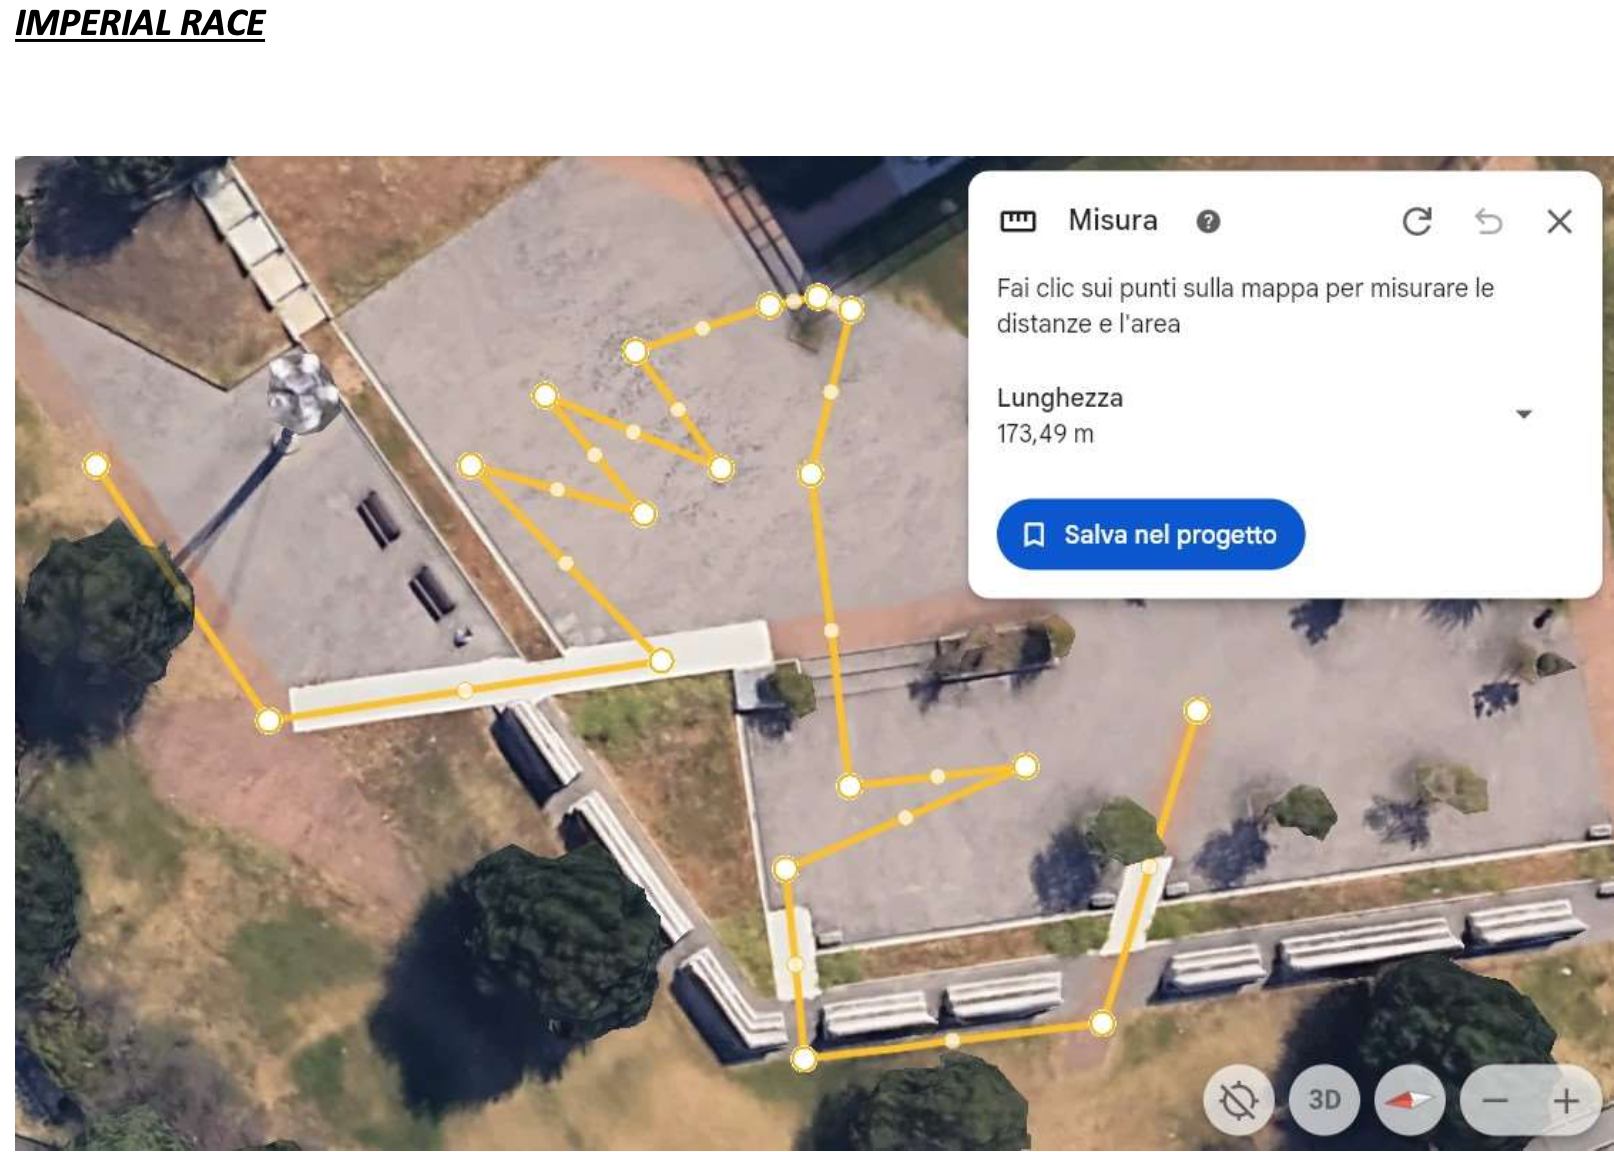Viewport: 1614px width, 1152px height.
Task: Select the topmost vertex of the yellow path
Action: [x=818, y=297]
